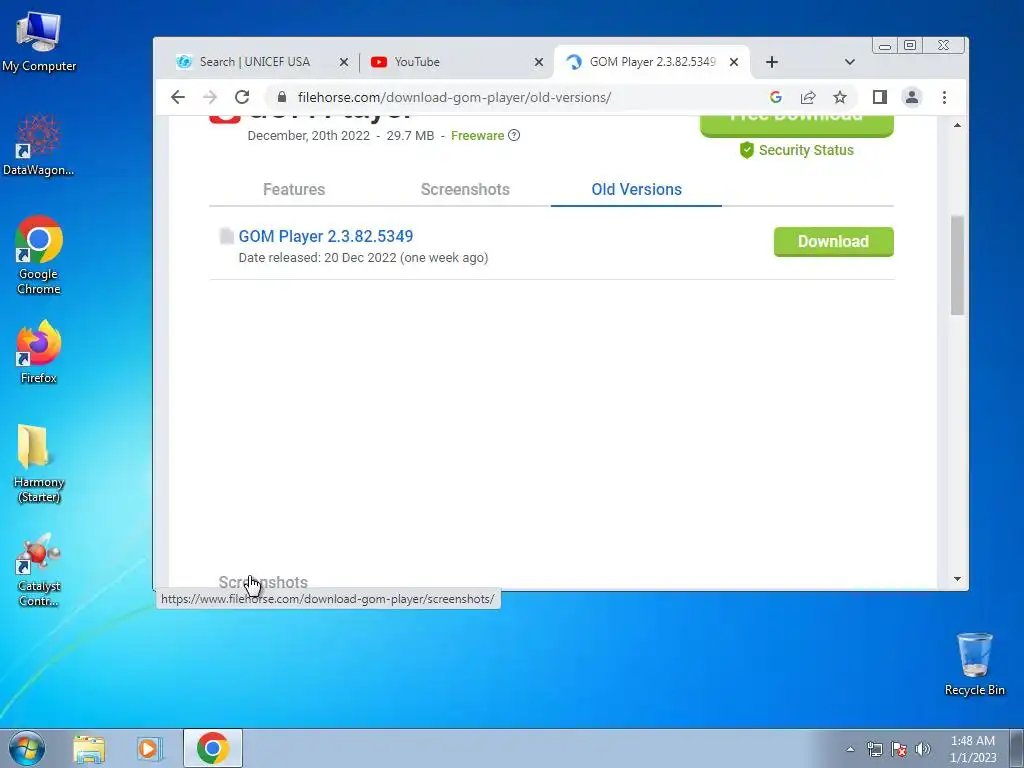Image resolution: width=1024 pixels, height=768 pixels.
Task: Click the Show desktop strip
Action: (x=1017, y=748)
